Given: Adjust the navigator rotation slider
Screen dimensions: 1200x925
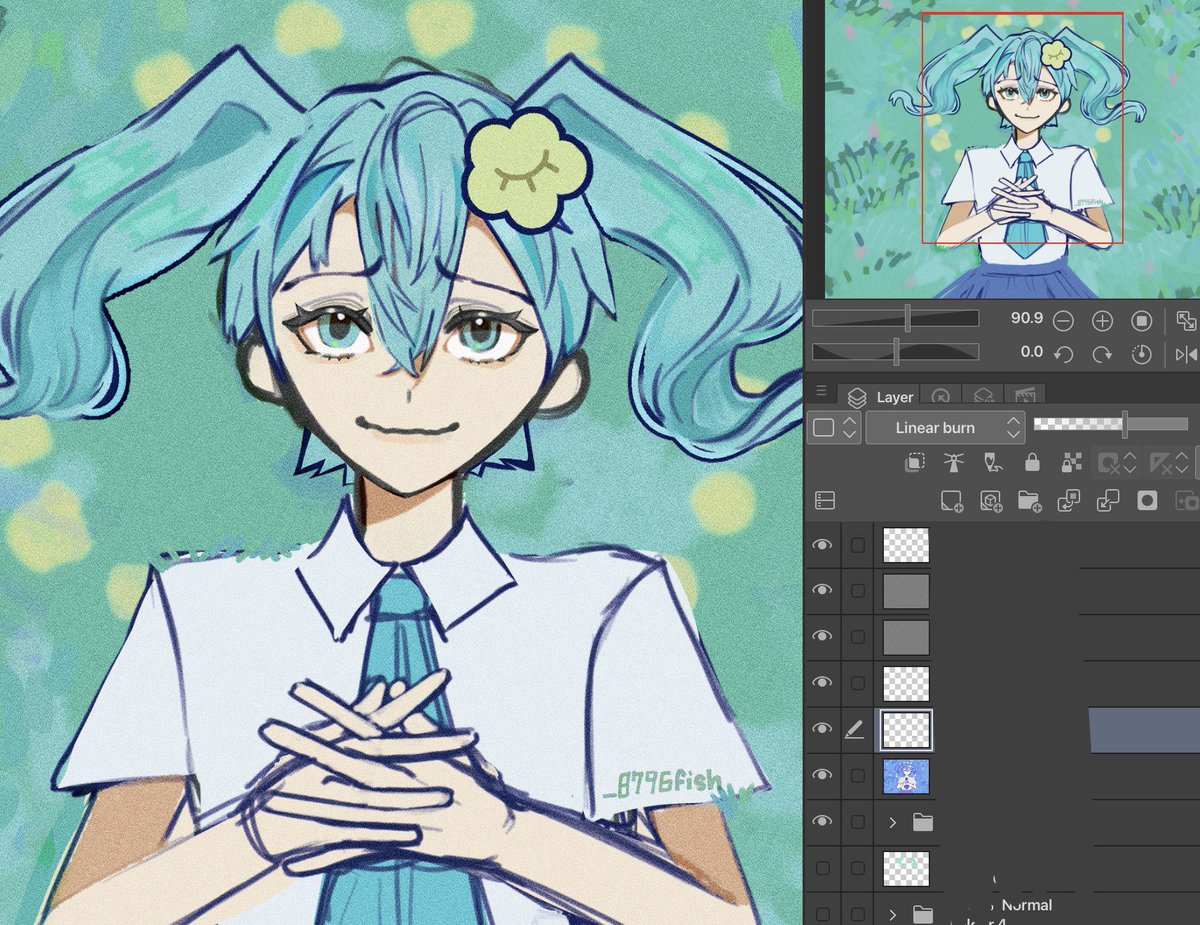Looking at the screenshot, I should pos(895,352).
